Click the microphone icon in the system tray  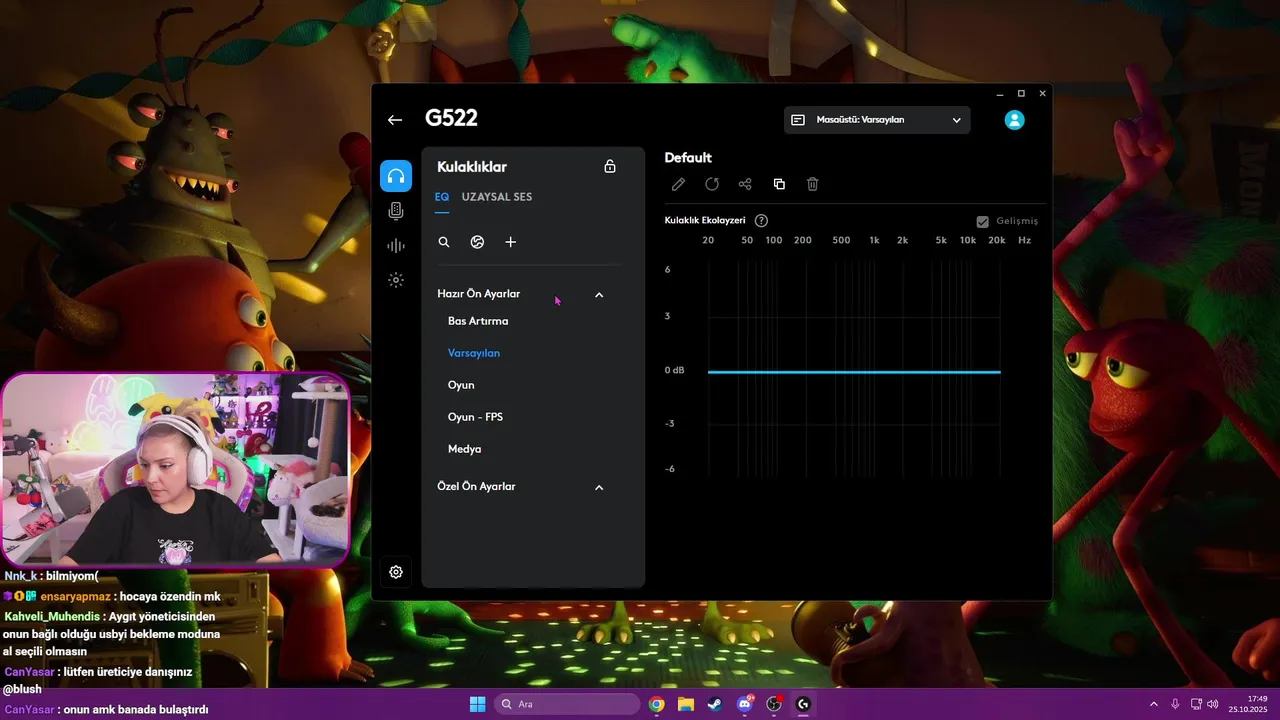1175,704
